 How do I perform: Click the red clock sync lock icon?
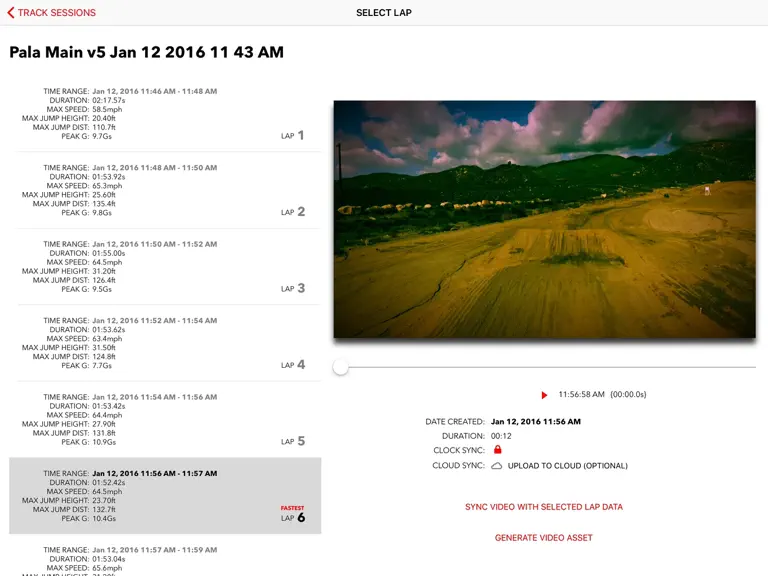point(498,450)
